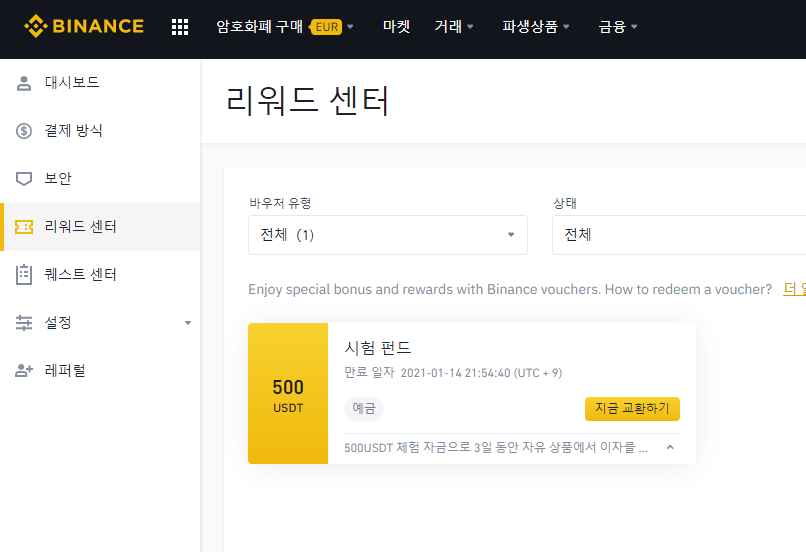Click the 예금 tag on voucher
Image resolution: width=806 pixels, height=552 pixels.
(364, 409)
